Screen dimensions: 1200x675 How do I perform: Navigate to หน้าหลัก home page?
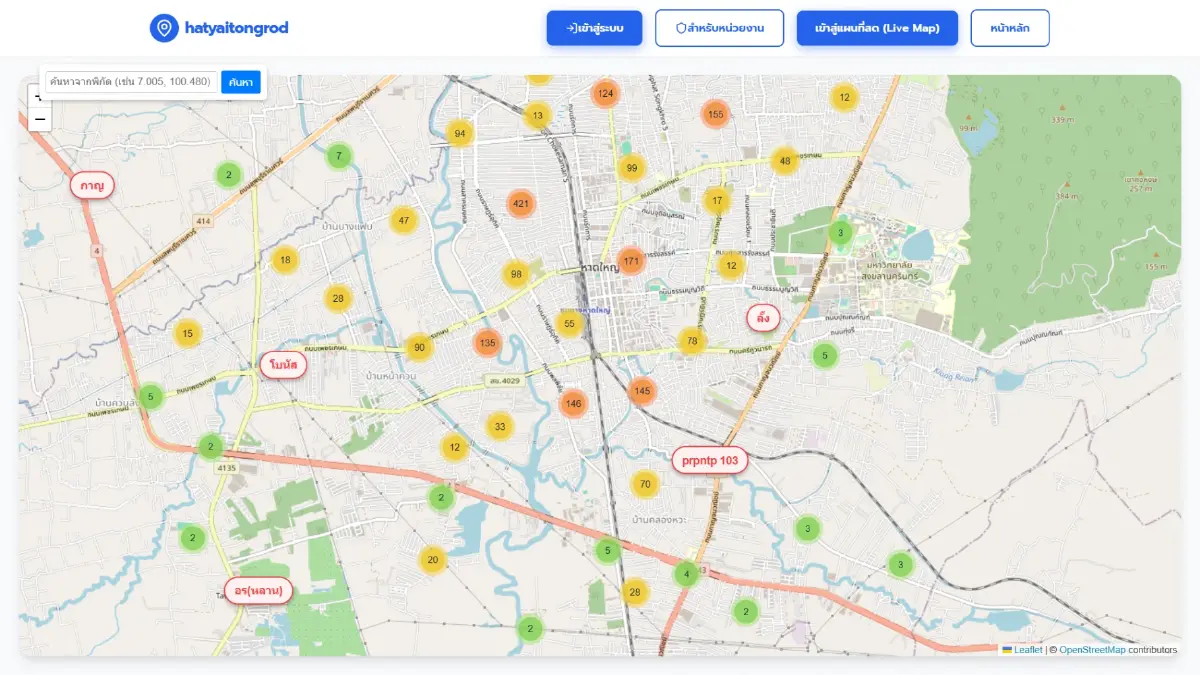point(1009,28)
